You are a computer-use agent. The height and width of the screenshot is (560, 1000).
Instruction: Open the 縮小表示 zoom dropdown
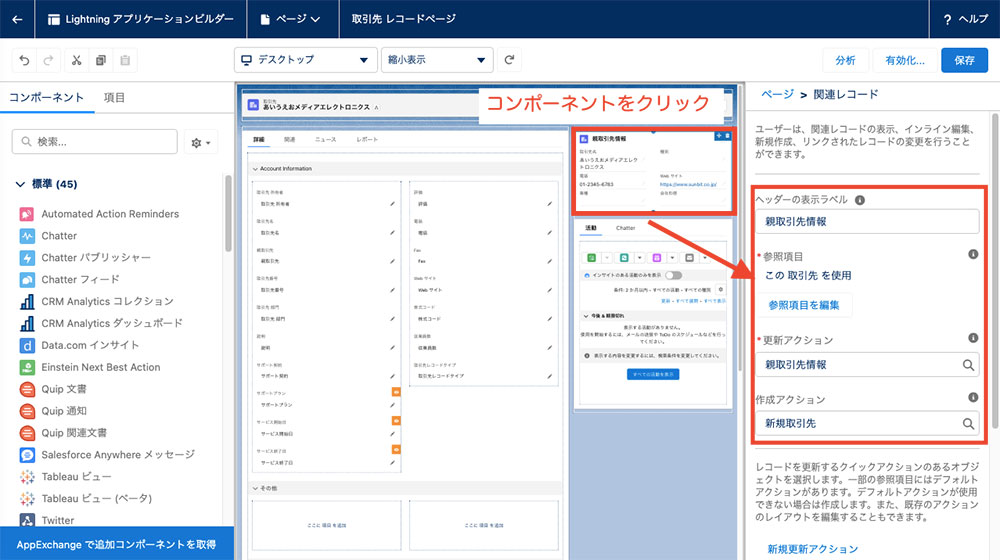437,60
